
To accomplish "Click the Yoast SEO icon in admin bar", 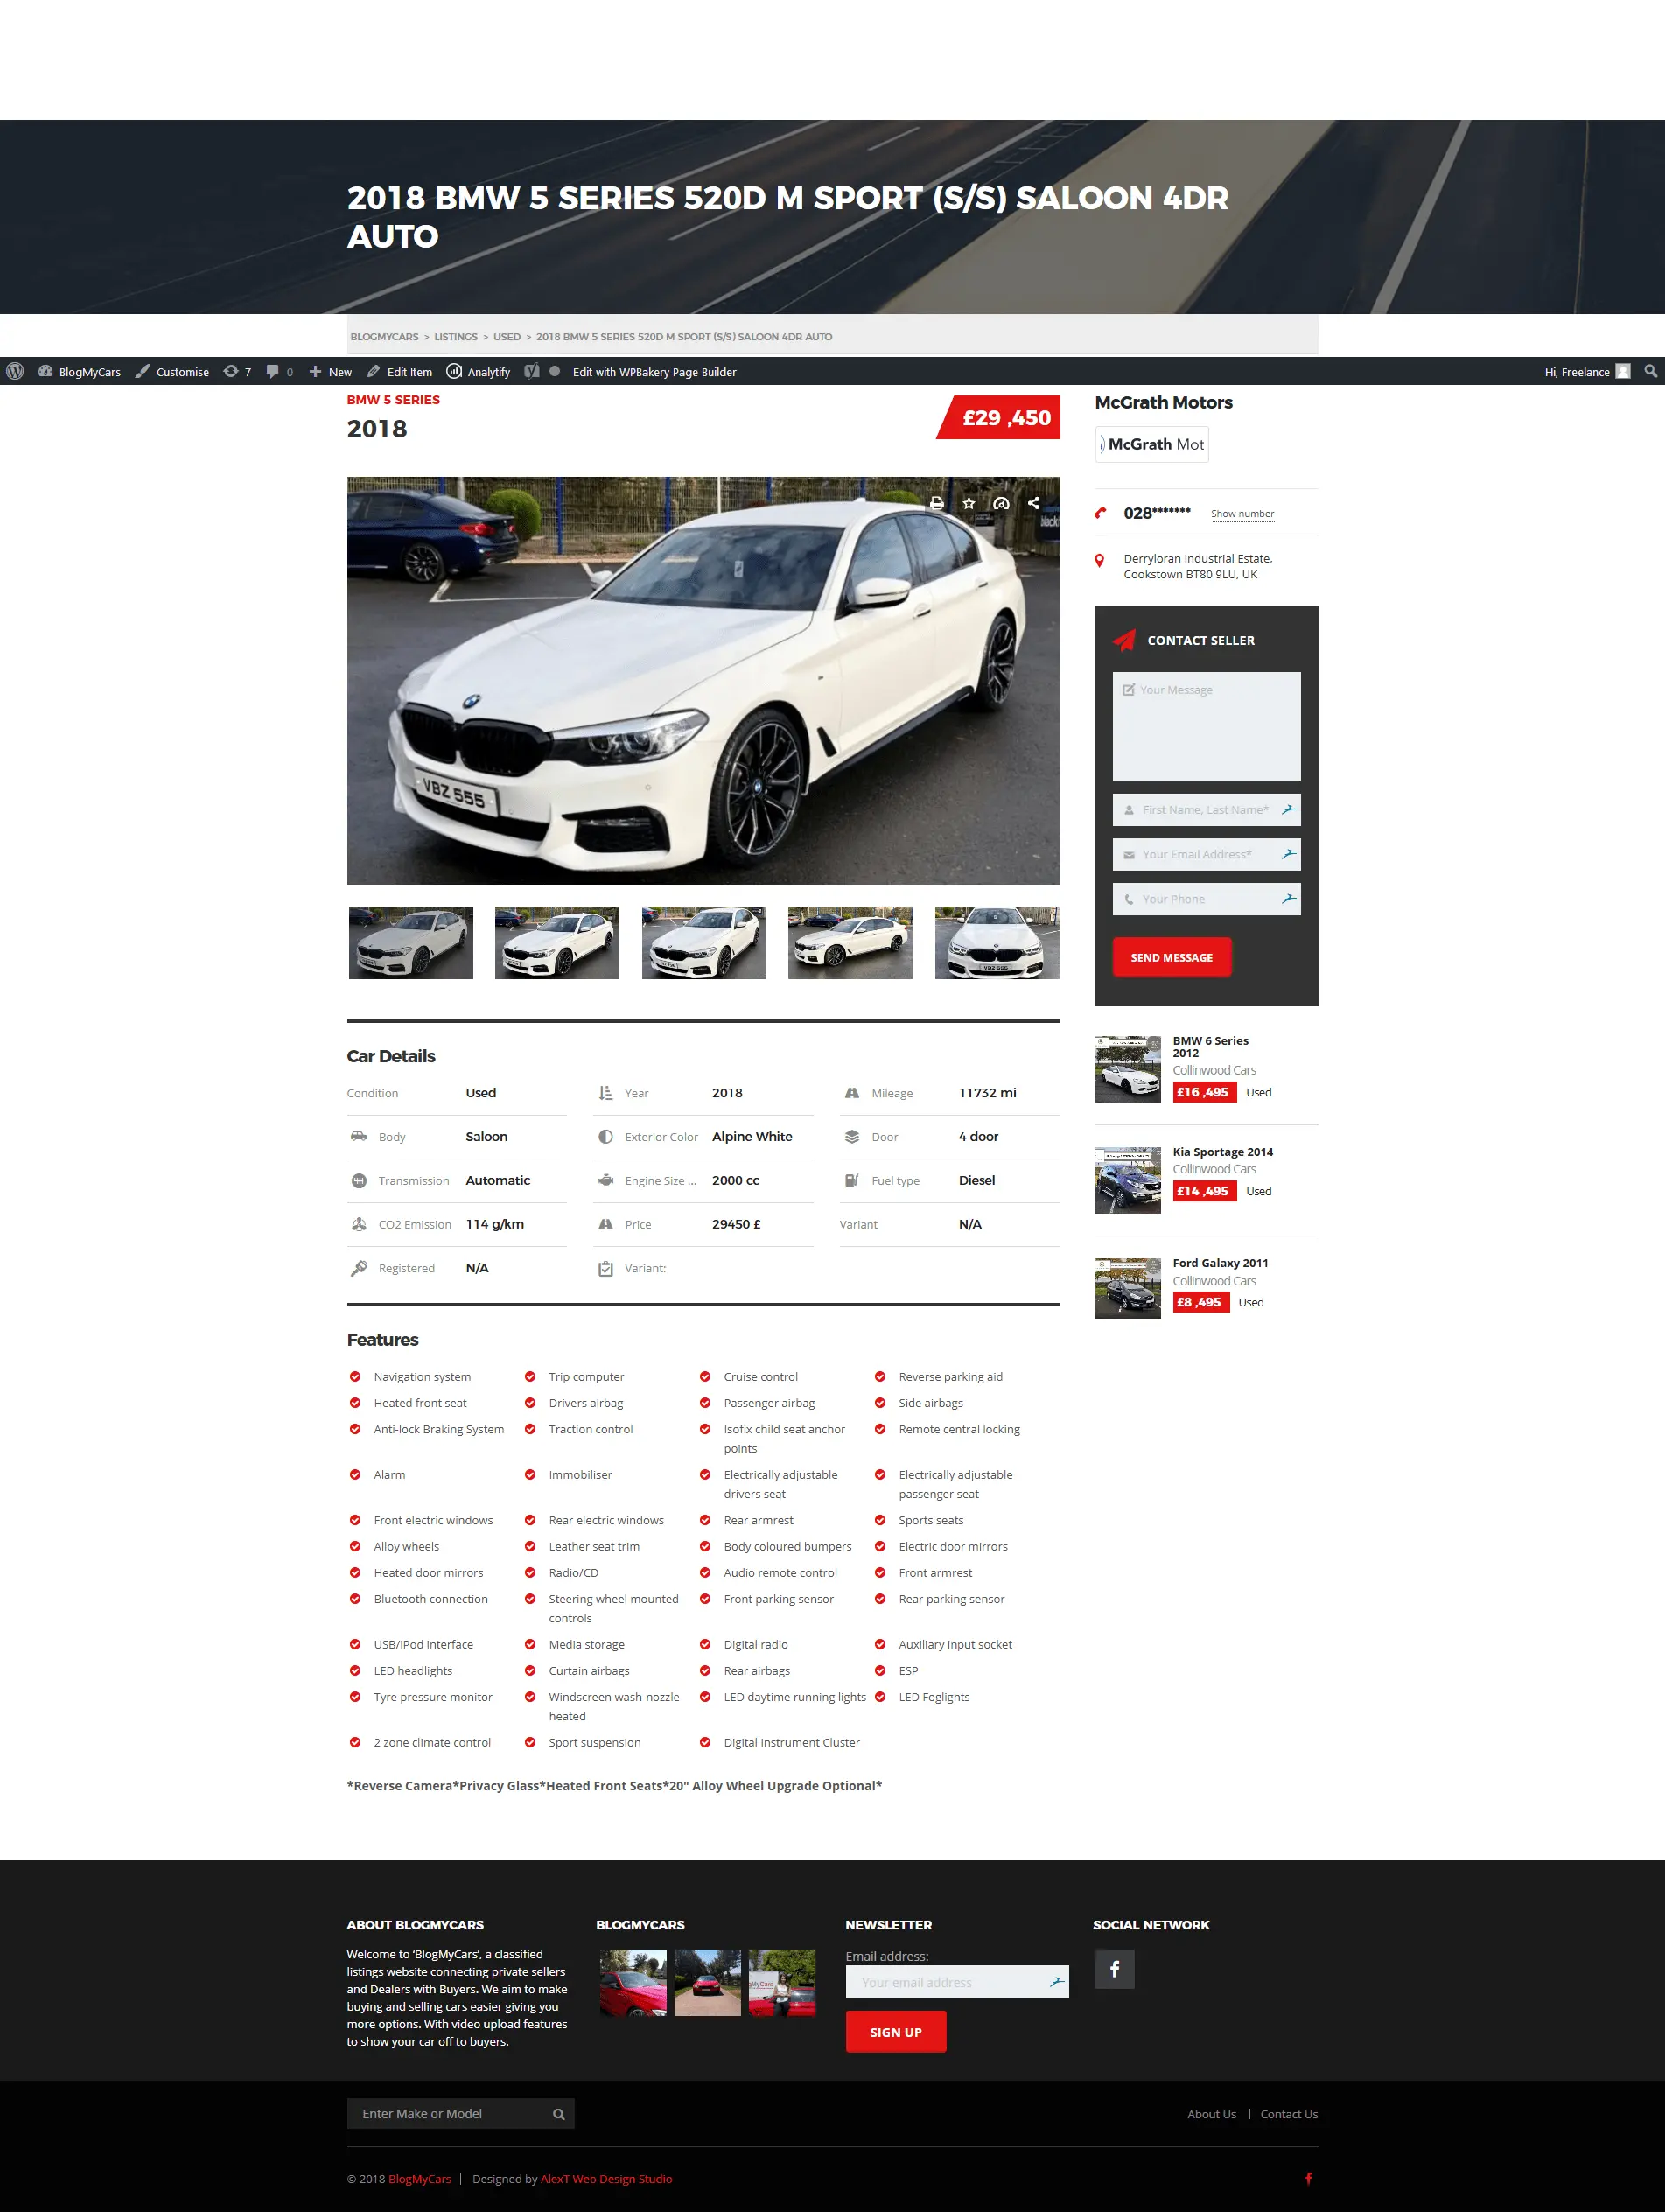I will pyautogui.click(x=532, y=371).
